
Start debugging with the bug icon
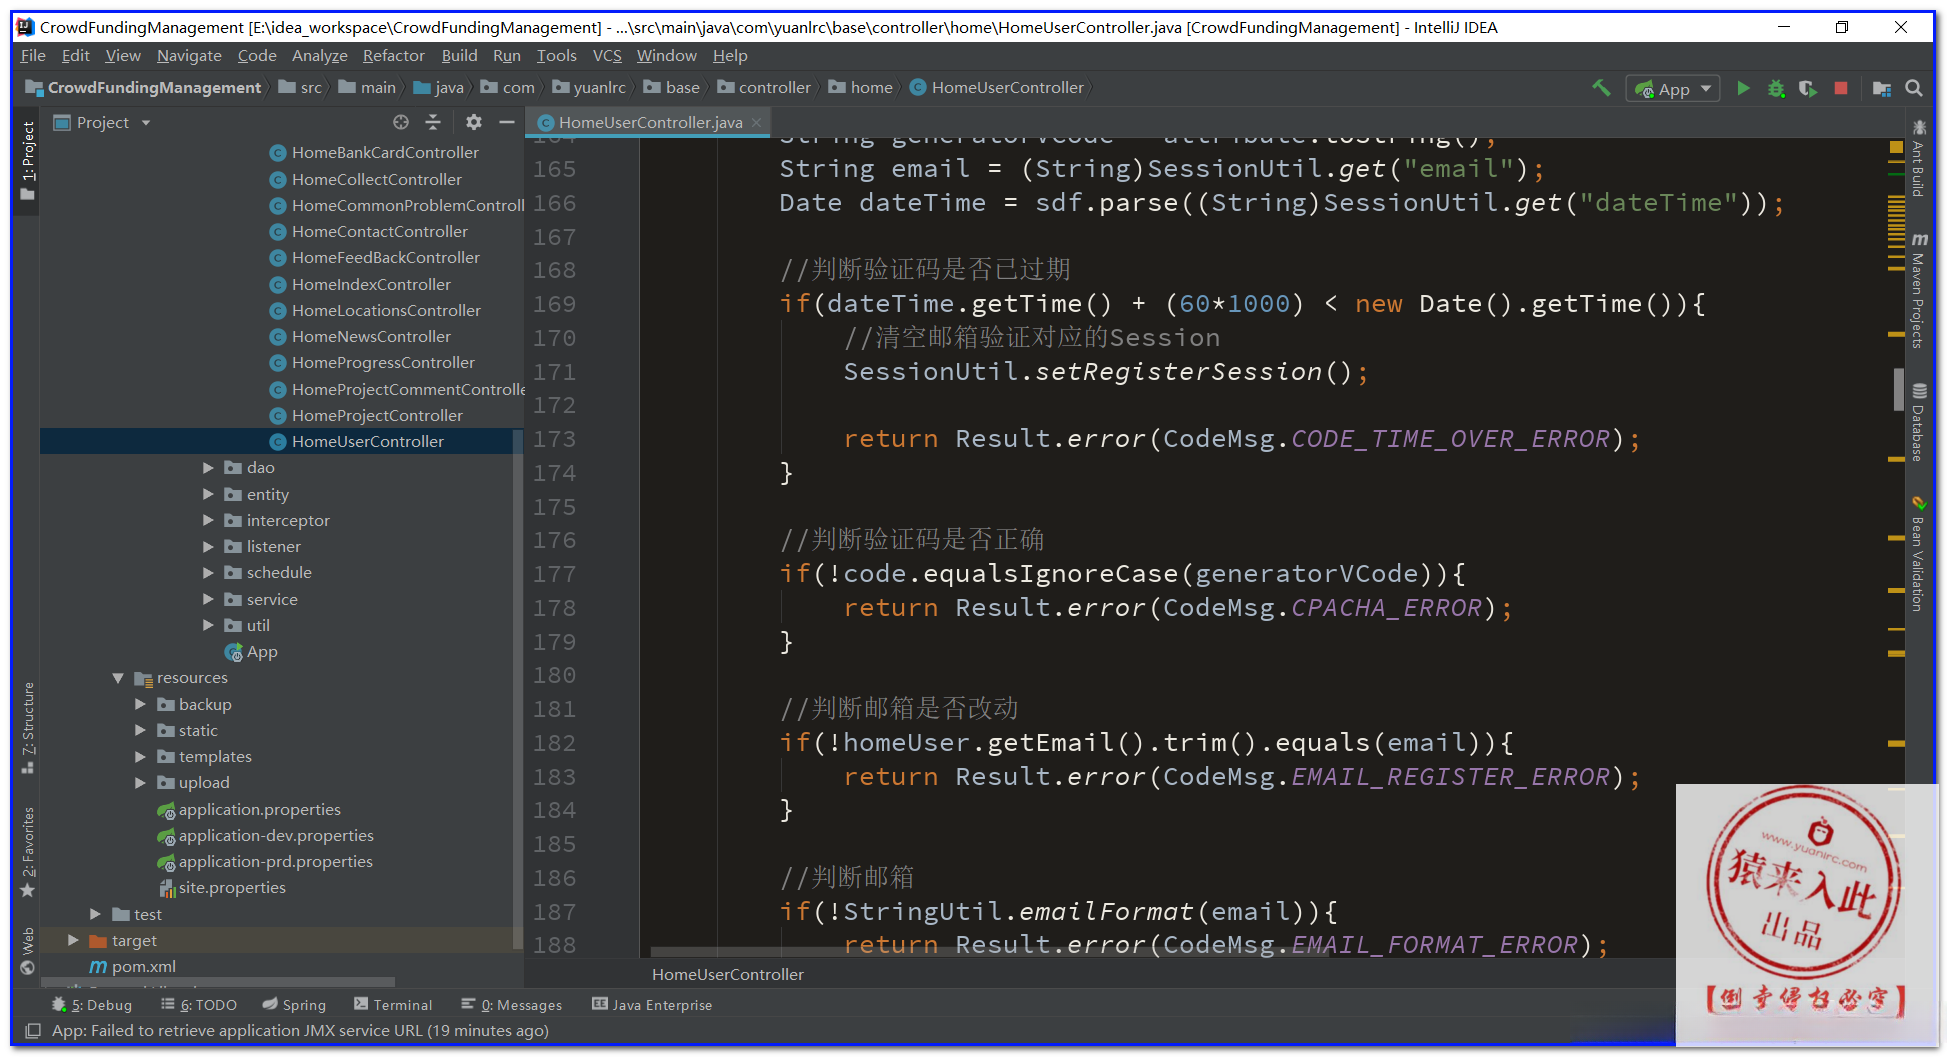[x=1776, y=88]
